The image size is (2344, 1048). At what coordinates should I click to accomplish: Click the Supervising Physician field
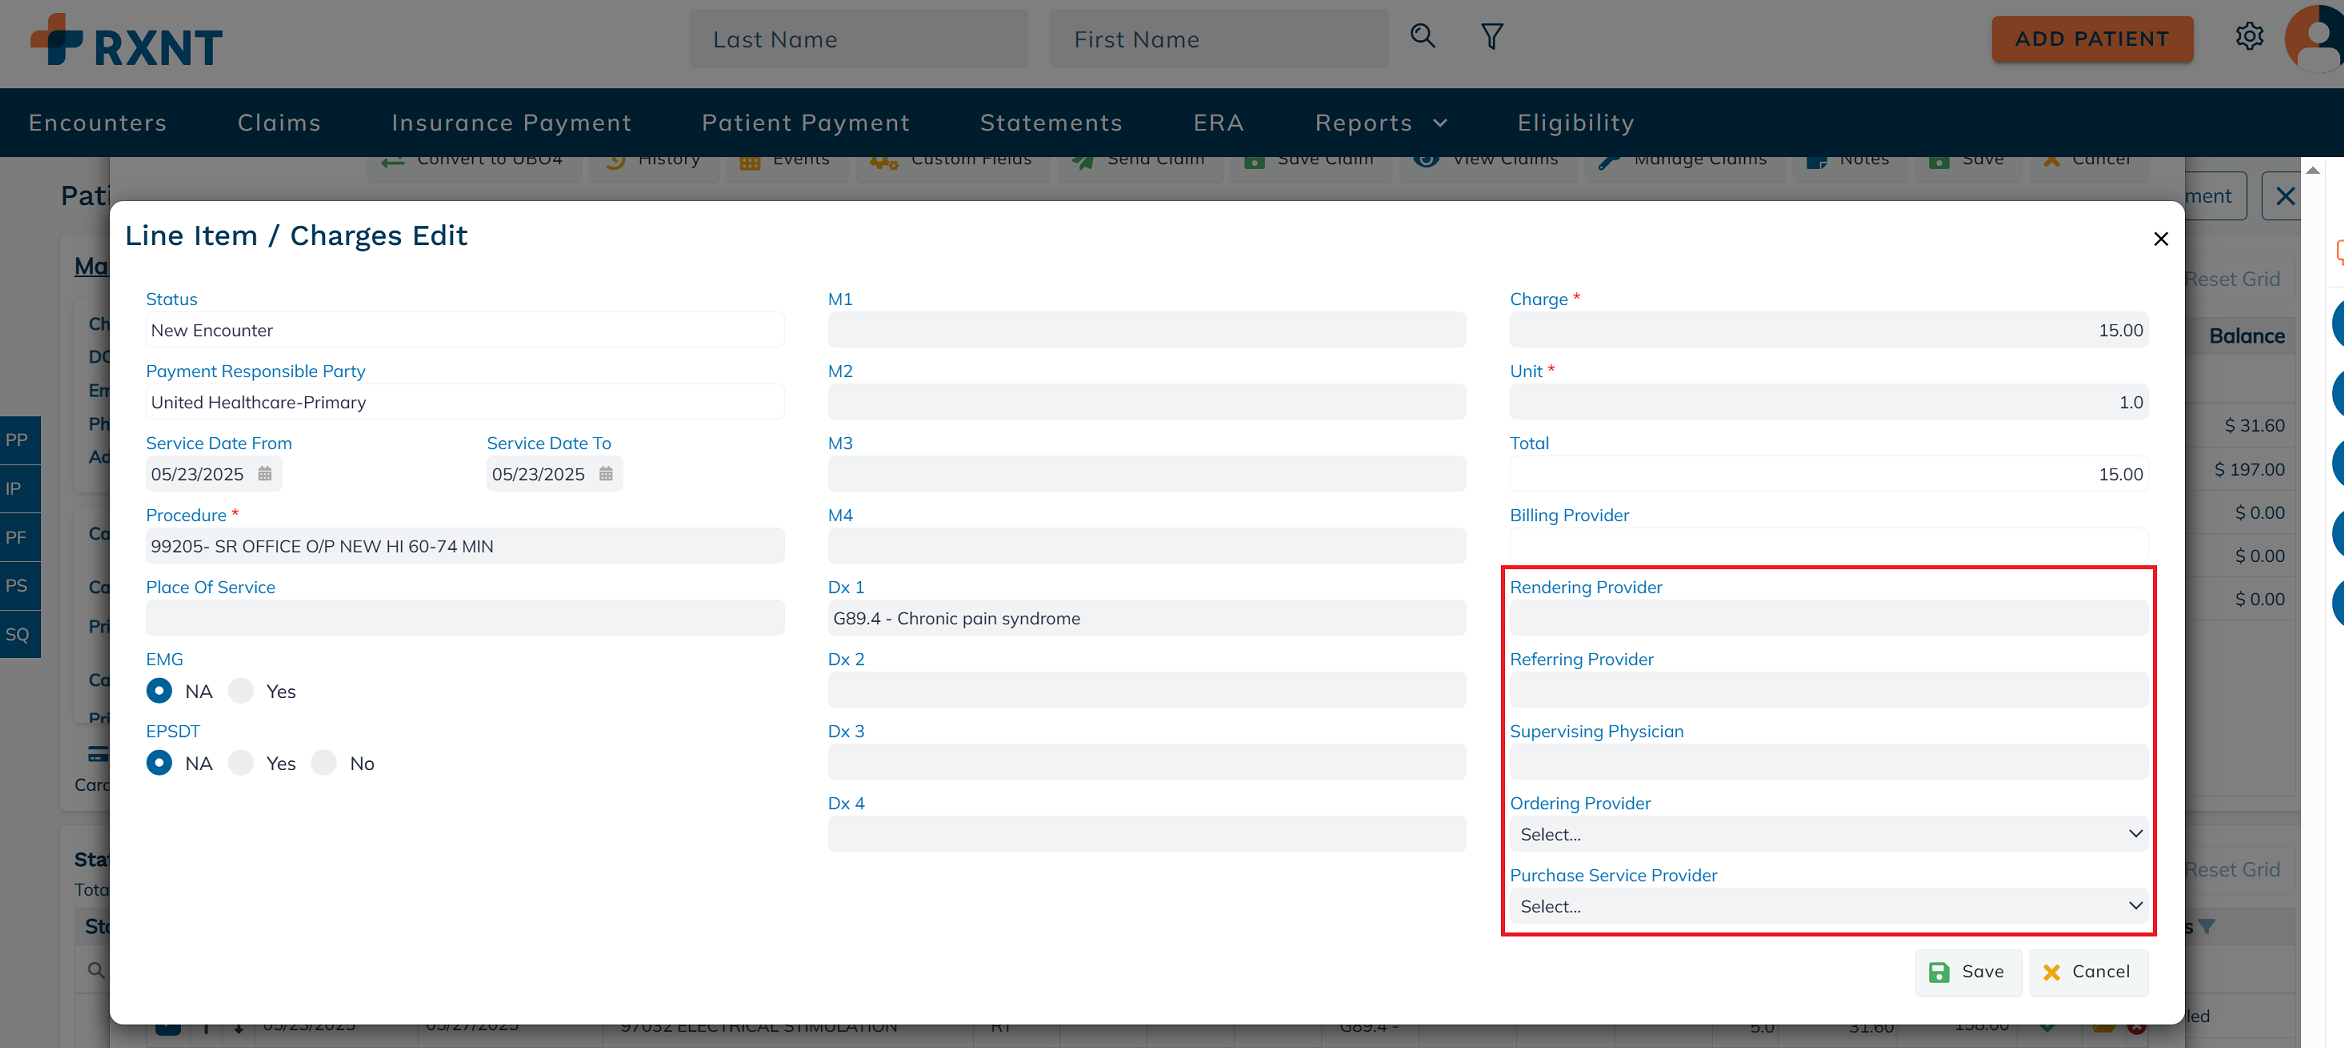click(1829, 762)
